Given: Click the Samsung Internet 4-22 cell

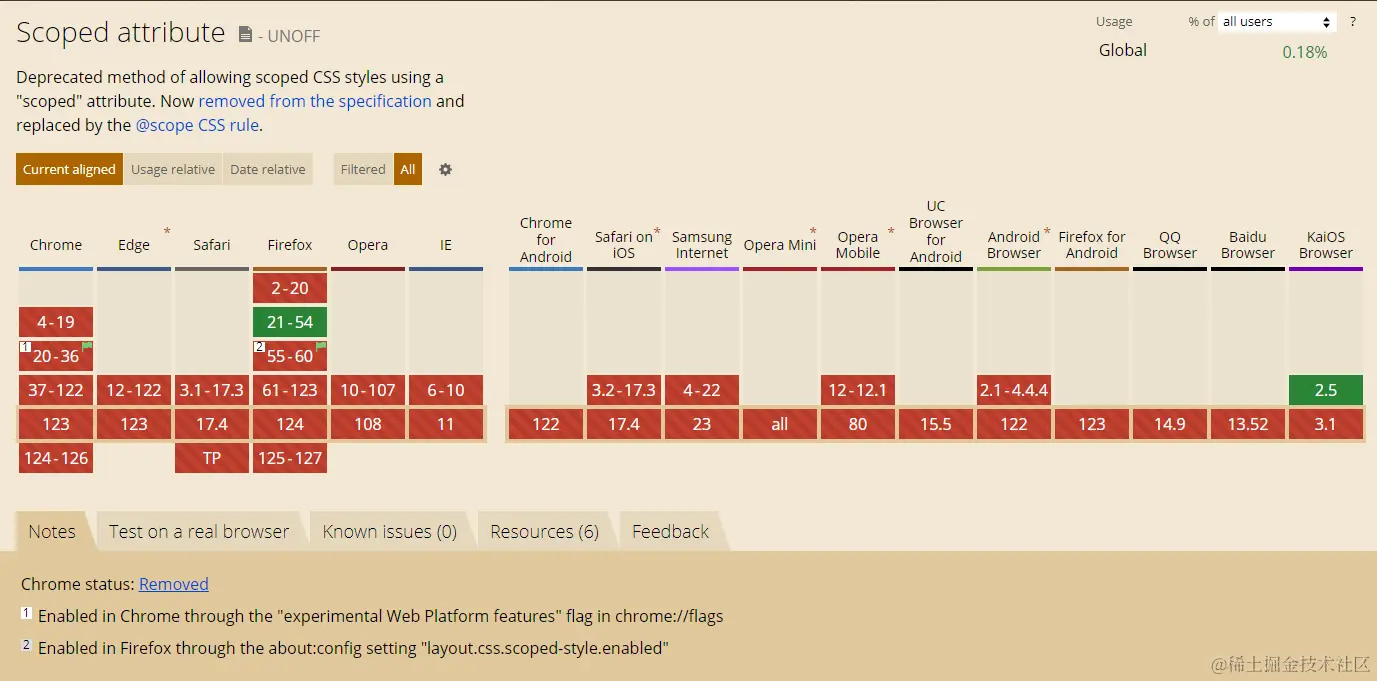Looking at the screenshot, I should click(702, 390).
